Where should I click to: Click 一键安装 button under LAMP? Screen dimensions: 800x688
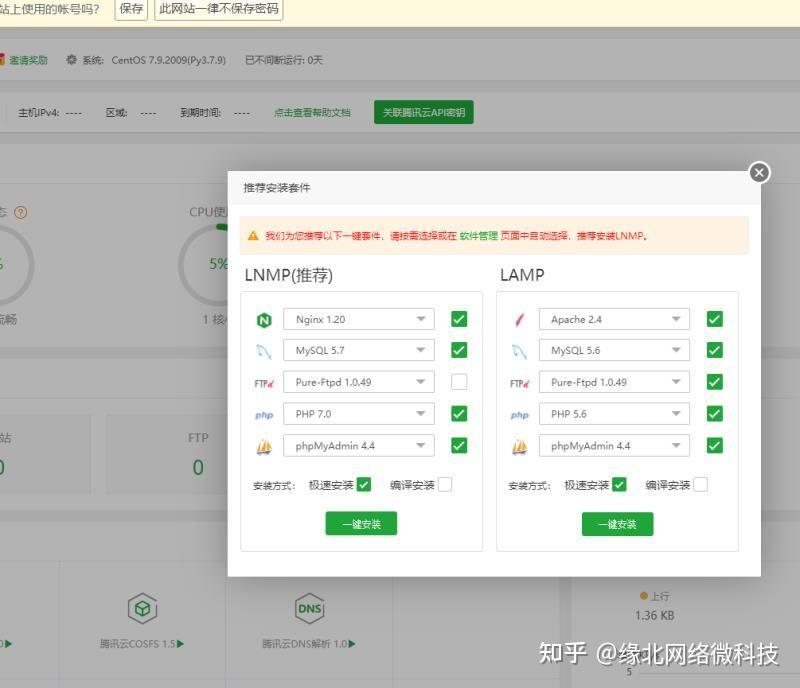point(617,524)
